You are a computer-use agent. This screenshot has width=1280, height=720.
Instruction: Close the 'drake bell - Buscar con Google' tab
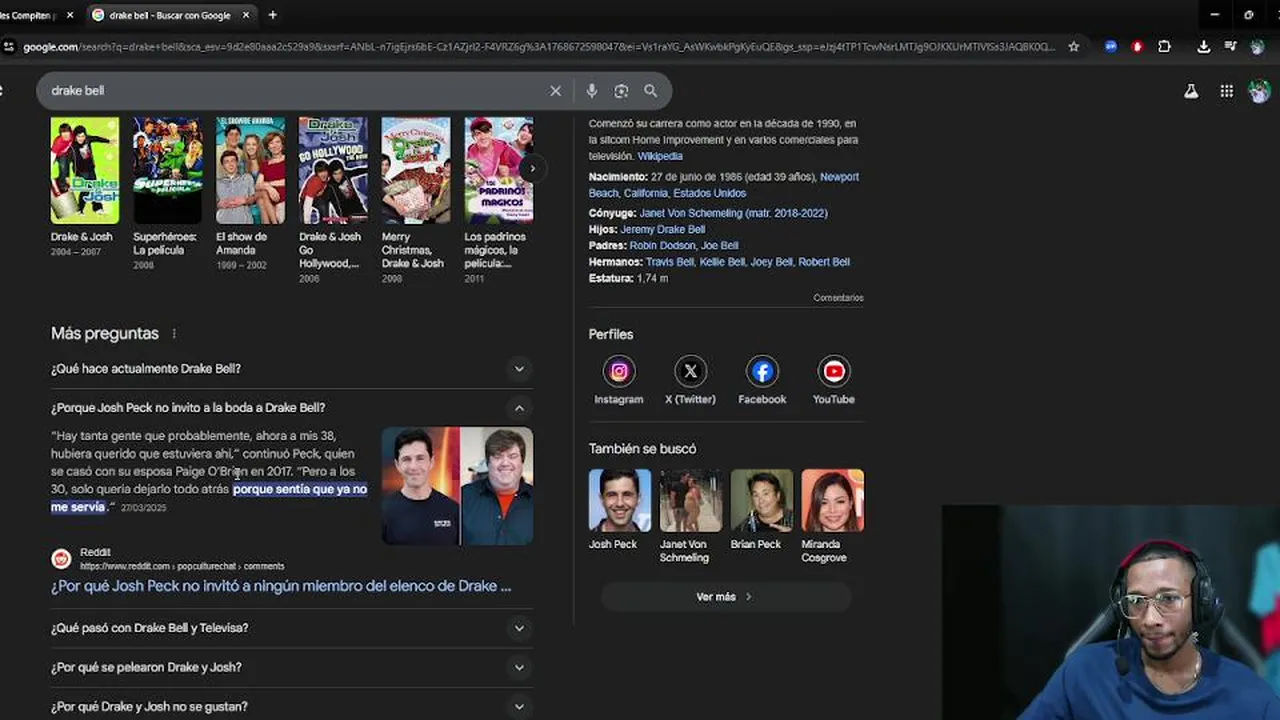coord(246,15)
